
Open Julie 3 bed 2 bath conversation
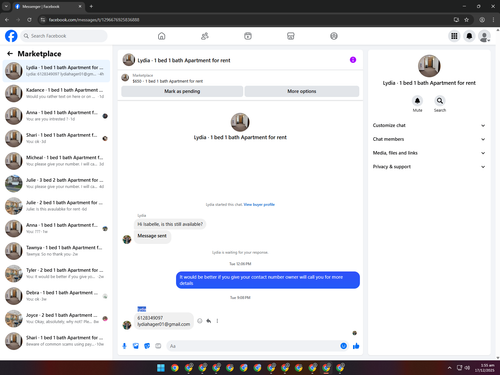coord(56,183)
